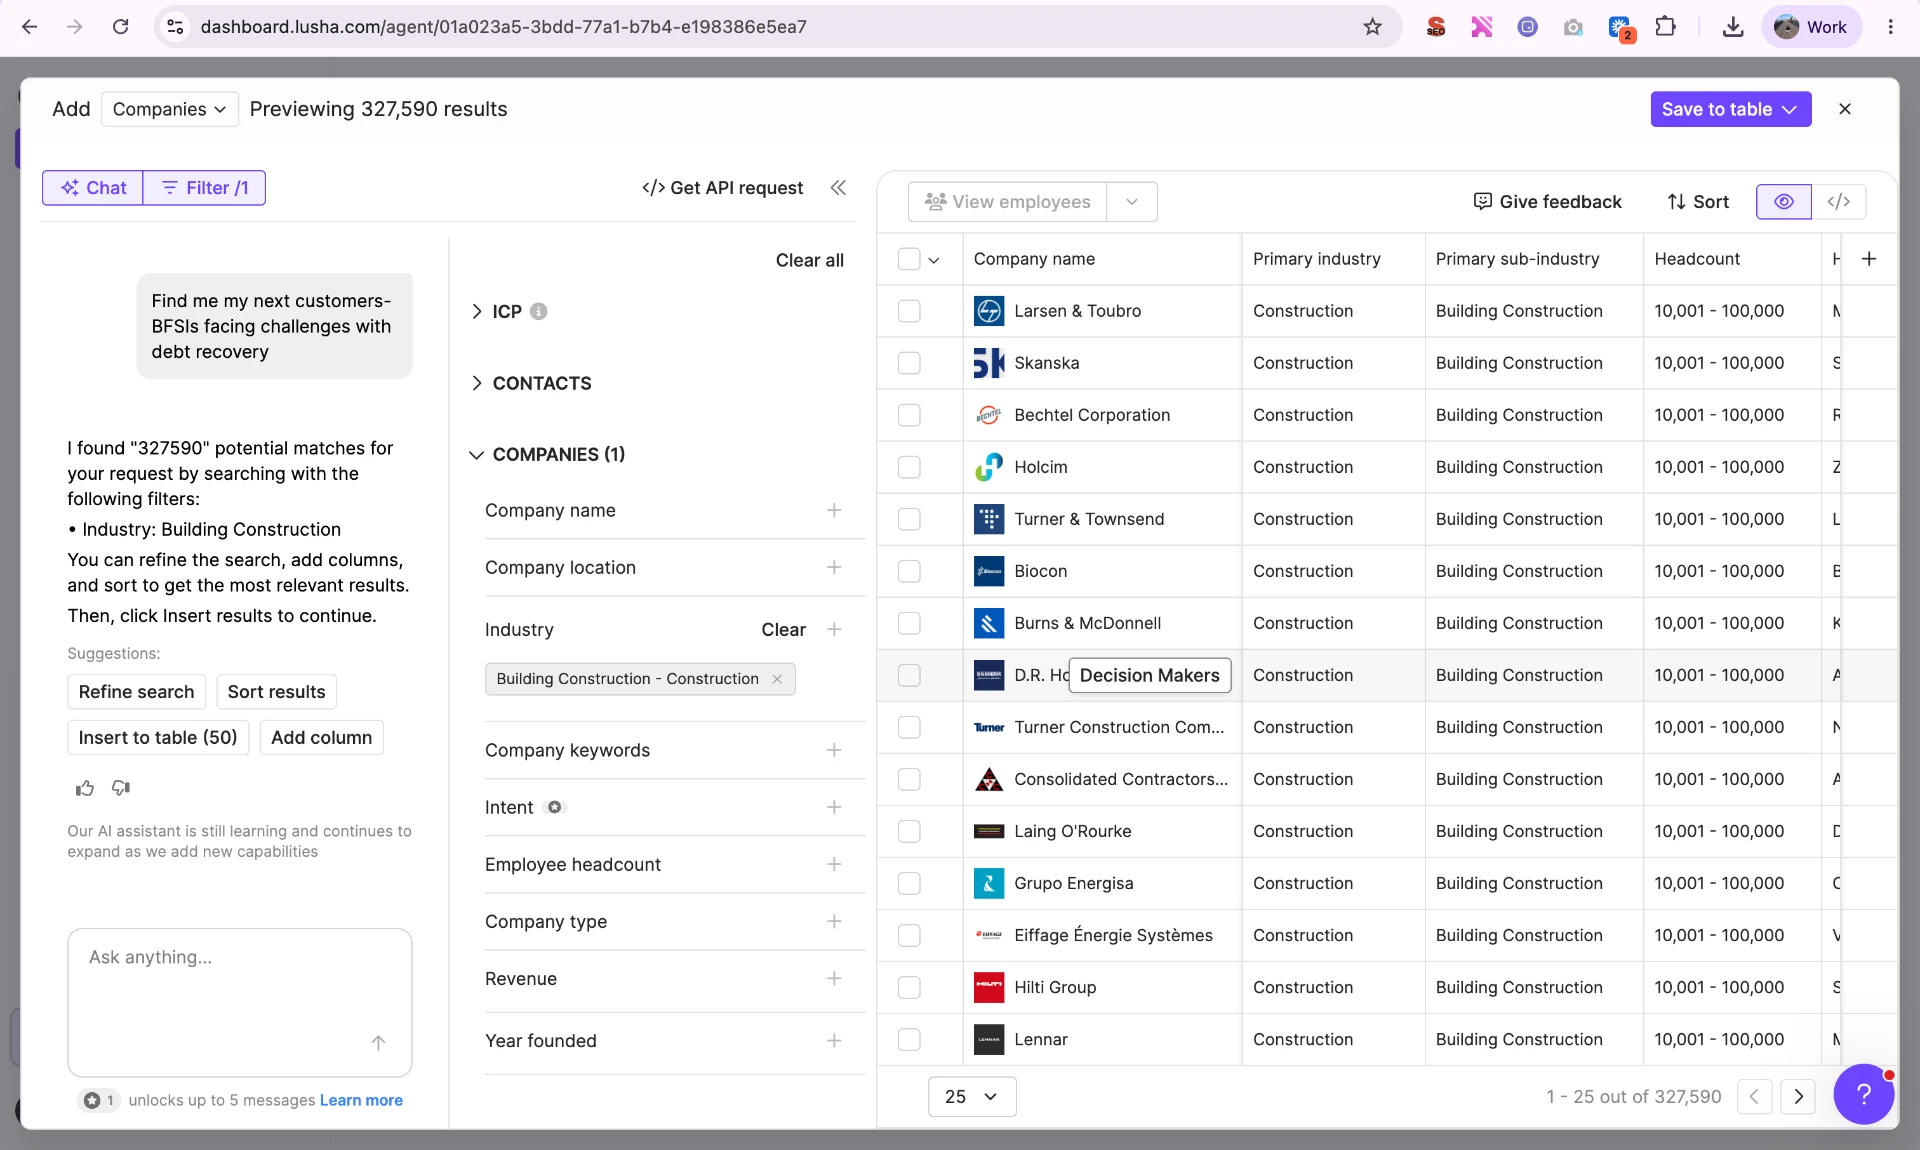Screen dimensions: 1920x1150
Task: Add an Intent filter
Action: tap(834, 808)
